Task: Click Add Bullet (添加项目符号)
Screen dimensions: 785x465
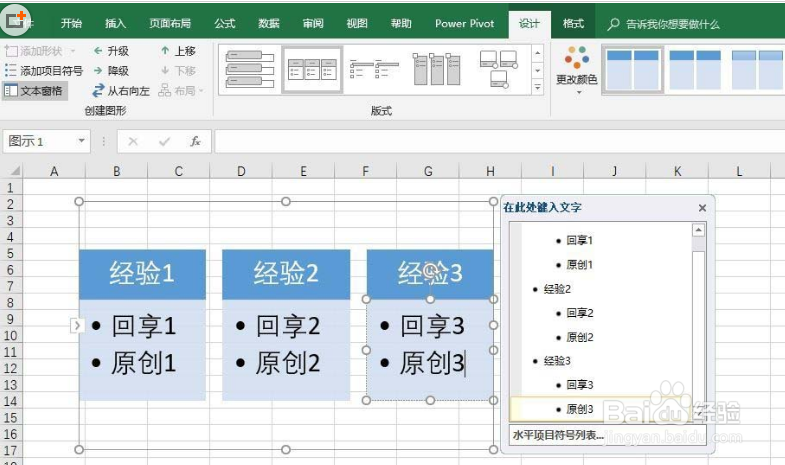Action: [x=44, y=71]
